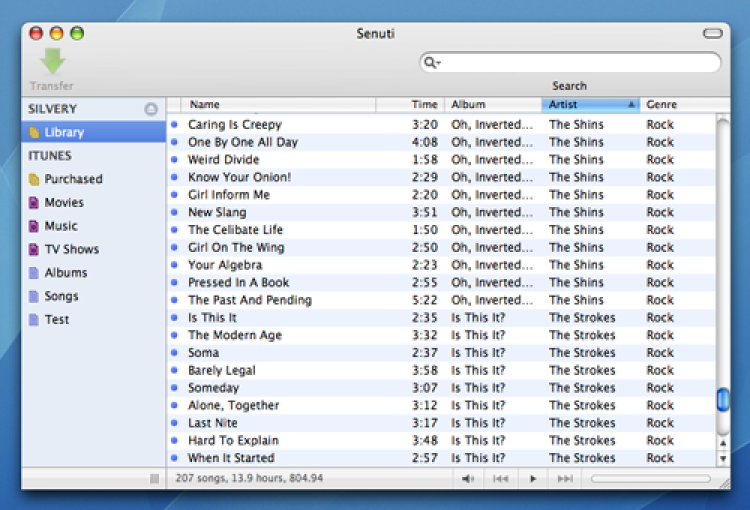Select the Library source
Screen dimensions: 750x510
64,132
